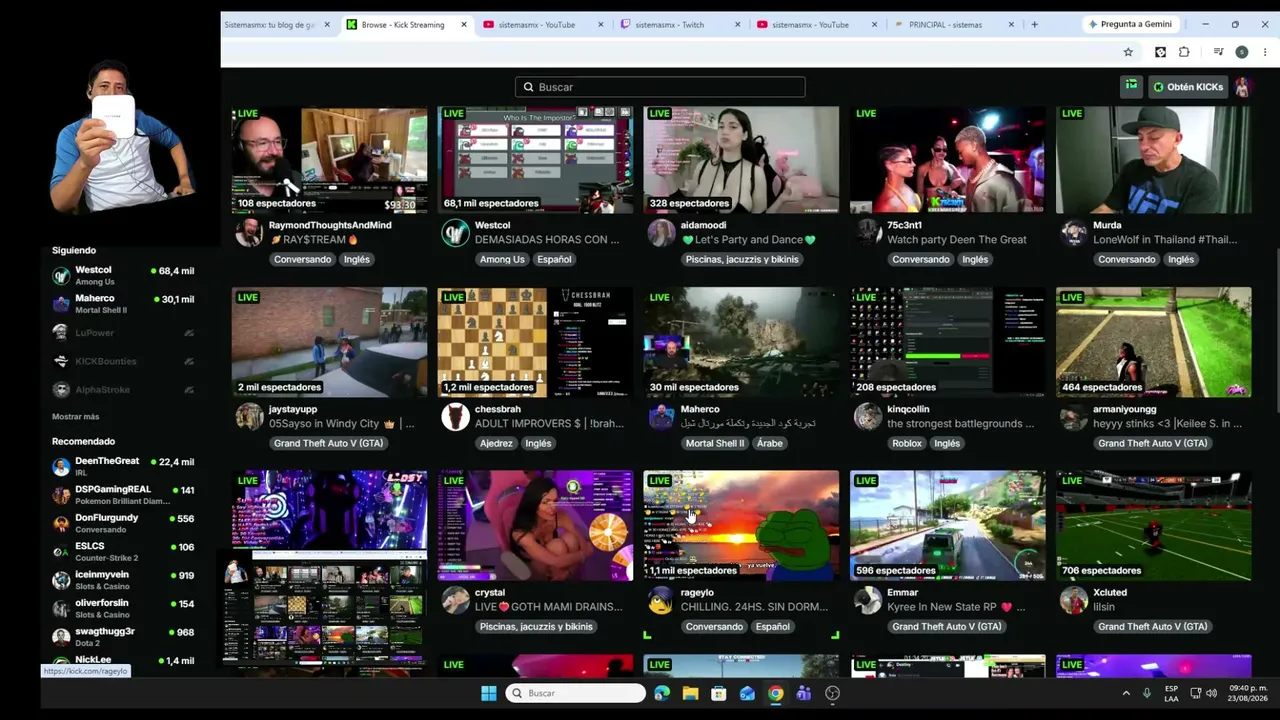Open the green Kick icon beside Obtén KICKs
The height and width of the screenshot is (720, 1280).
[1131, 87]
